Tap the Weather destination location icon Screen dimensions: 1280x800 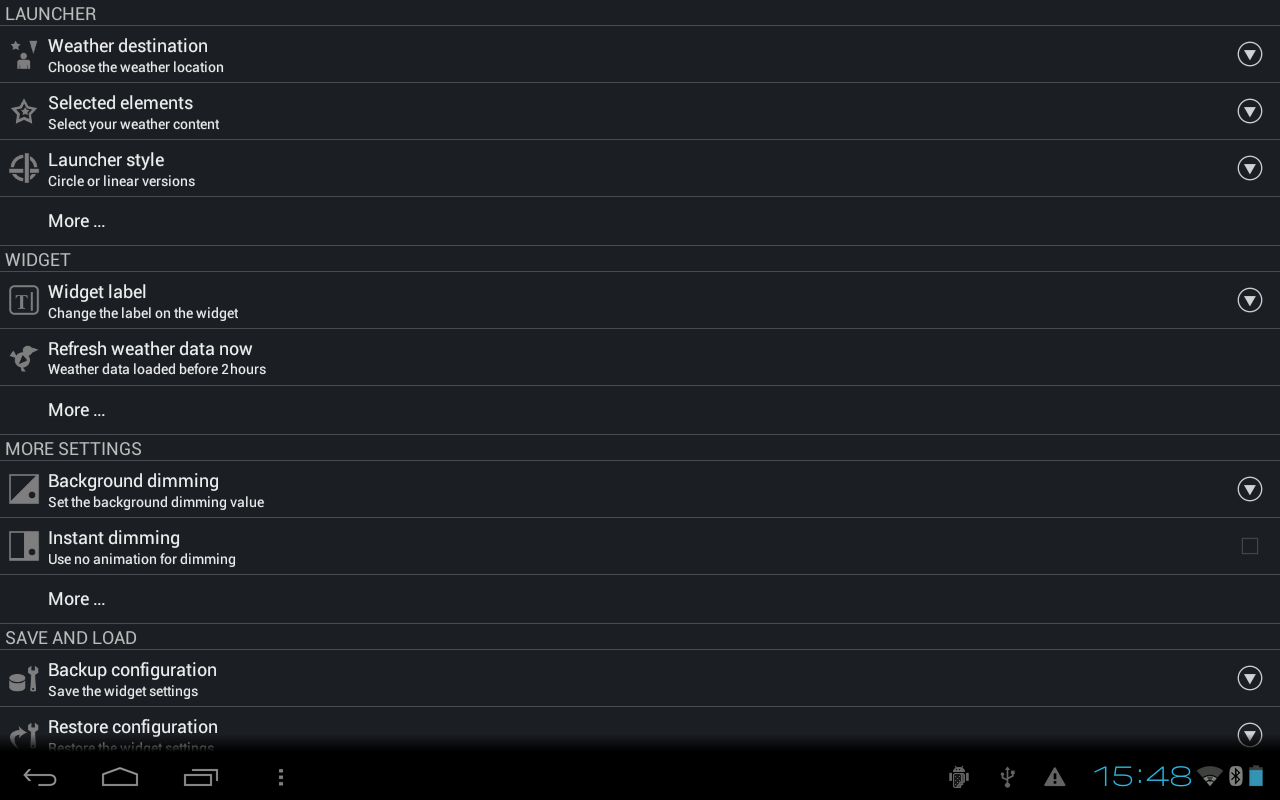(24, 54)
